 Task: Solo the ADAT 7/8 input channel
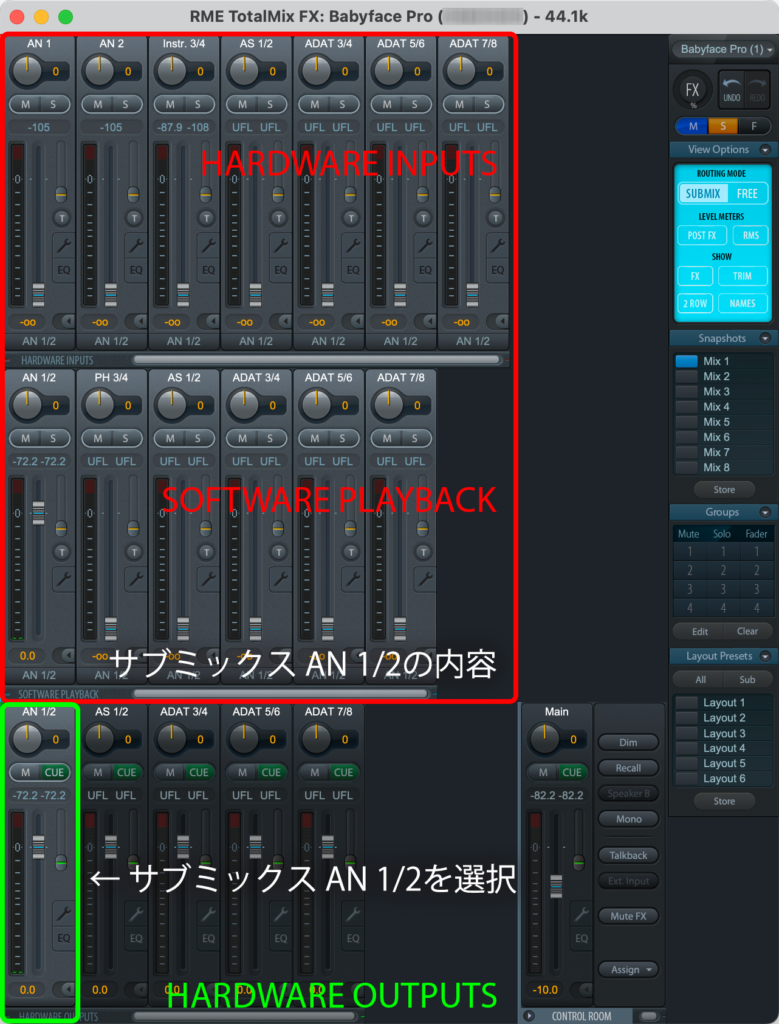click(486, 104)
